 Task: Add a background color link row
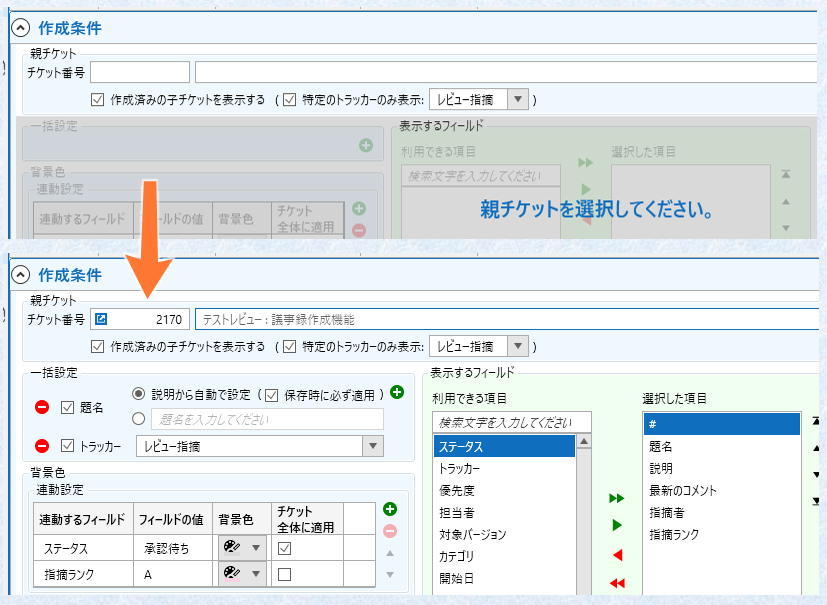tap(390, 509)
